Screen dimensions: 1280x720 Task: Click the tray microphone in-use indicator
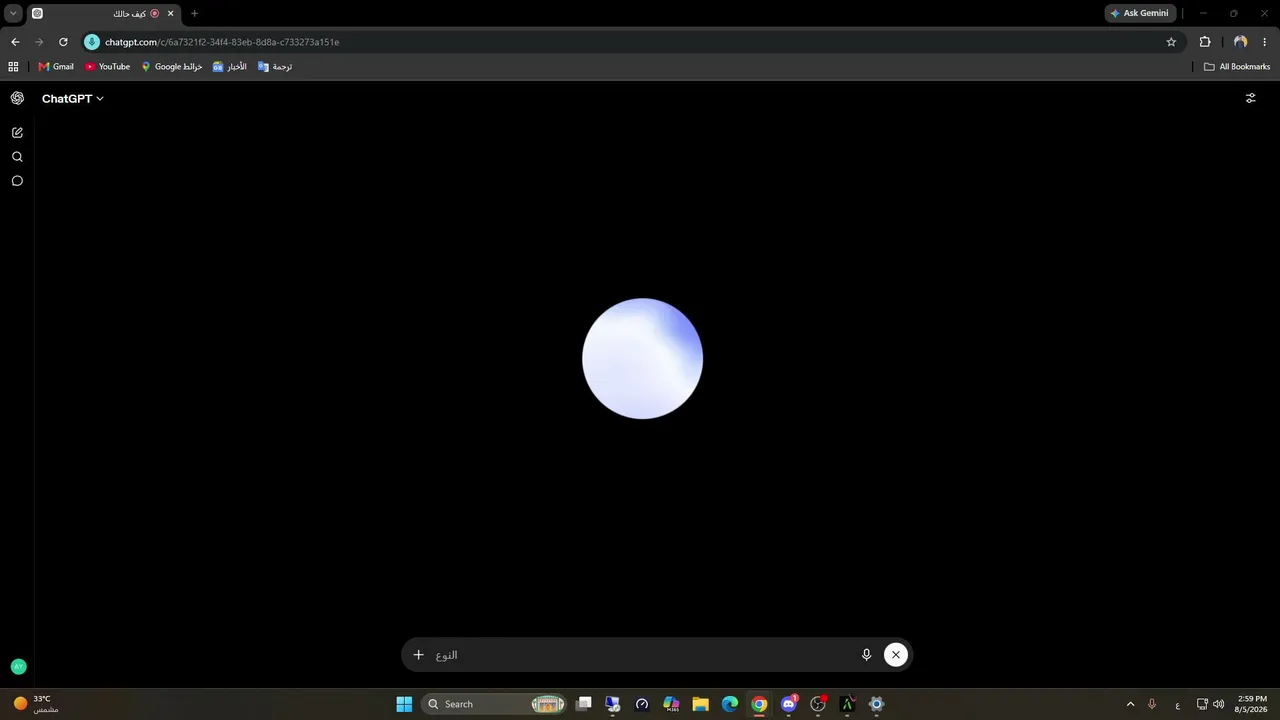[x=1152, y=704]
